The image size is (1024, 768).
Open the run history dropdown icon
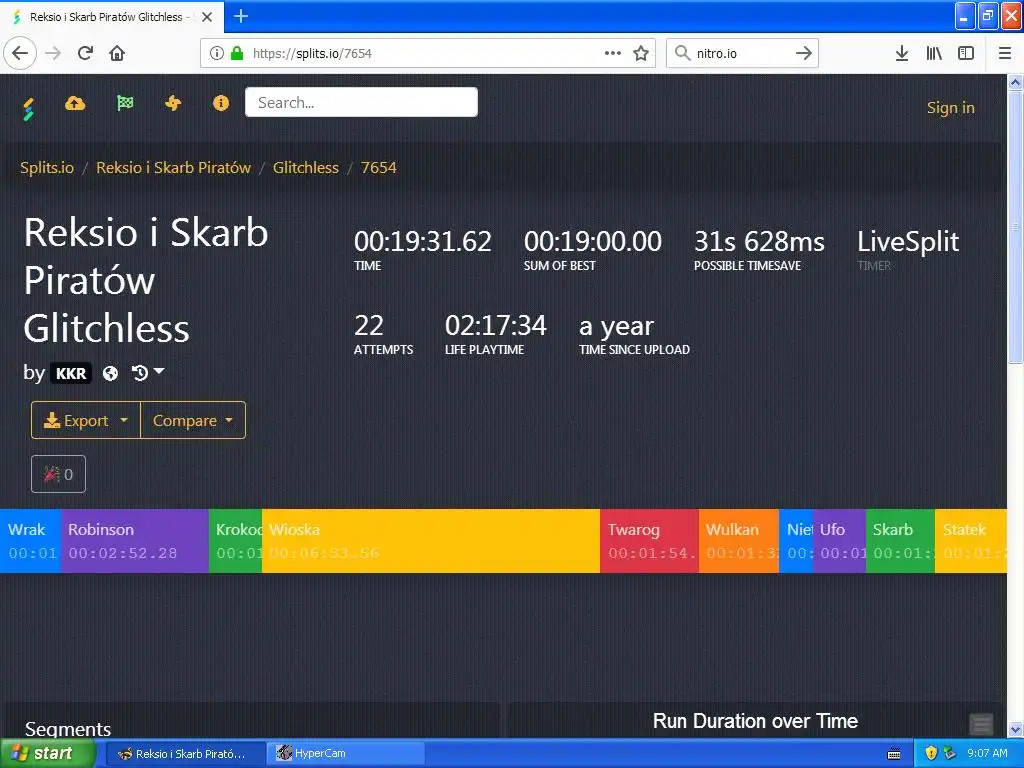[148, 373]
